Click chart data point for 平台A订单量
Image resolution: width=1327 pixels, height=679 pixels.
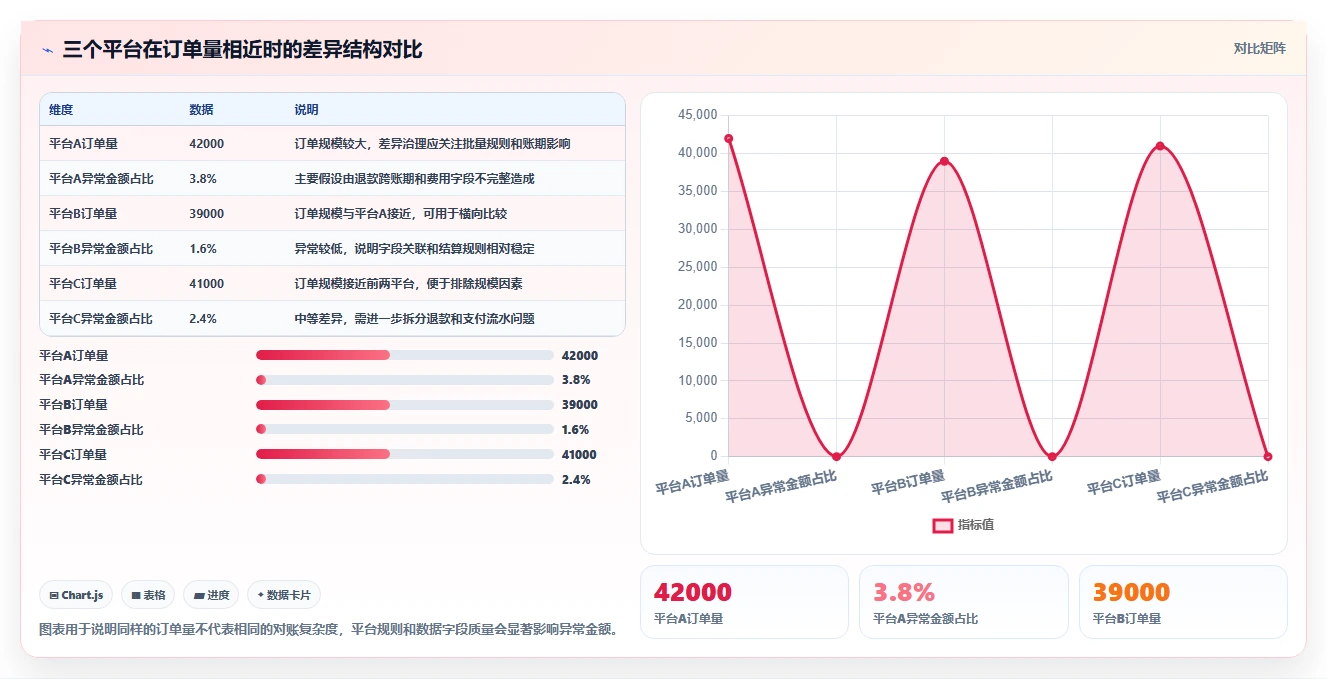point(728,138)
